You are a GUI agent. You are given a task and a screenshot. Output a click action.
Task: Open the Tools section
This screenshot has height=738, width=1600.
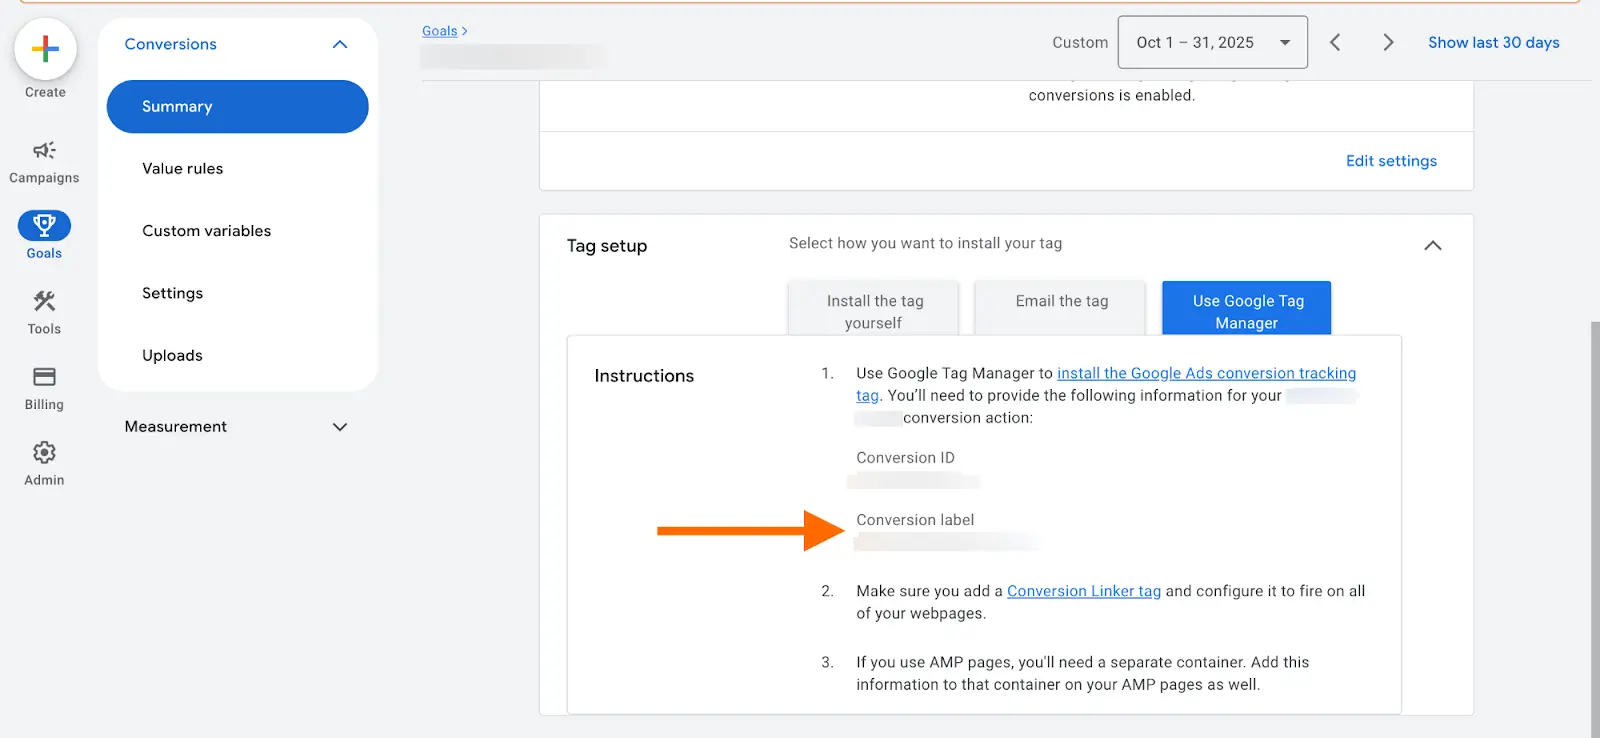(x=44, y=313)
